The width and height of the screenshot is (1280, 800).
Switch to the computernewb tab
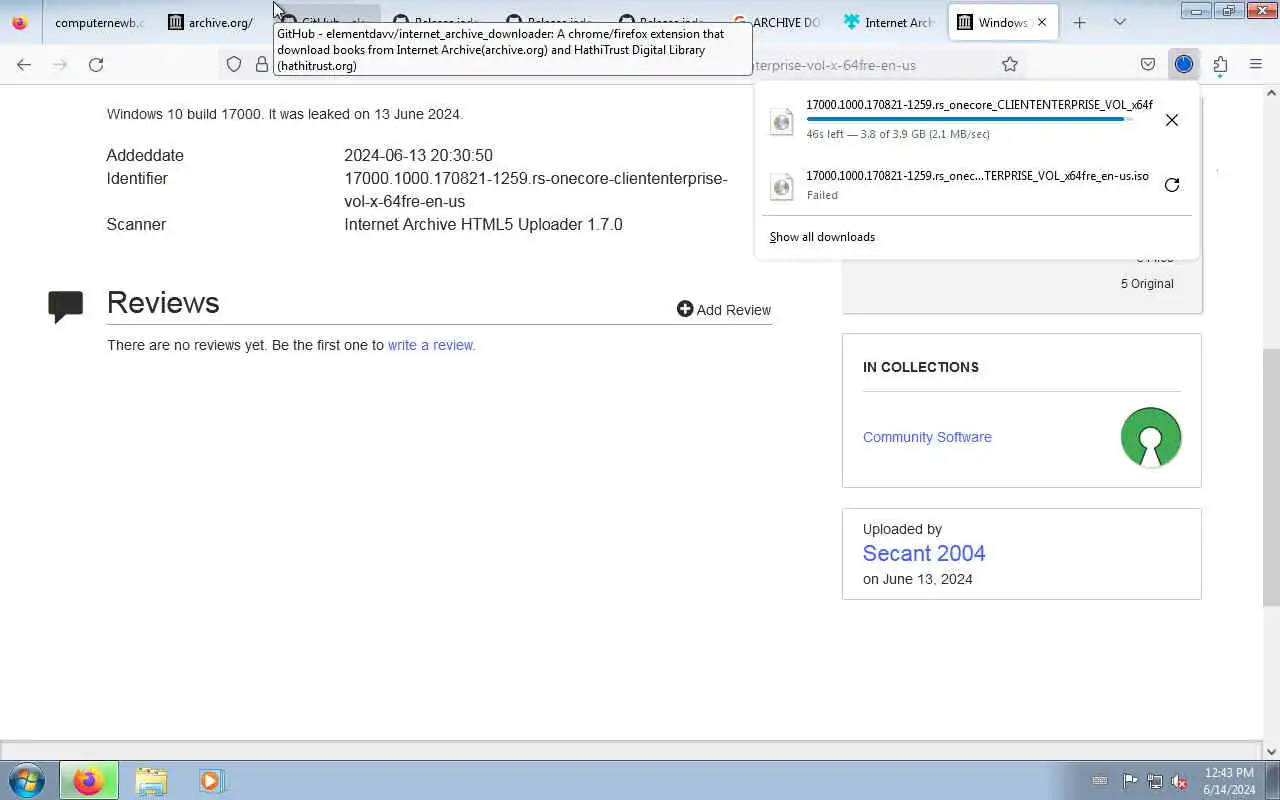click(x=99, y=22)
